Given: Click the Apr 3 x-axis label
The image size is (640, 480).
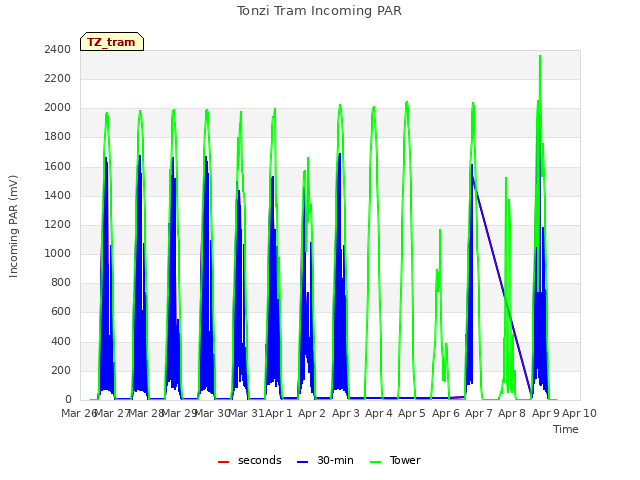Looking at the screenshot, I should point(346,413).
